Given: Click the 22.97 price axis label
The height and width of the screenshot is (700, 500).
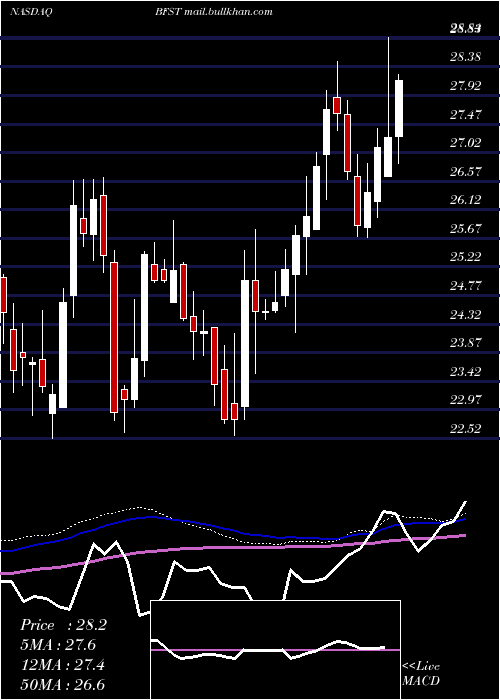Looking at the screenshot, I should pyautogui.click(x=466, y=400).
